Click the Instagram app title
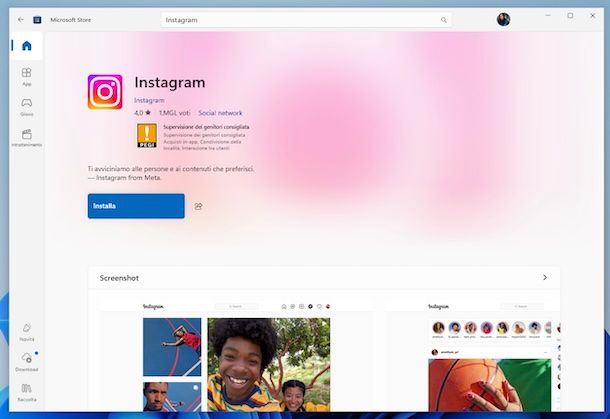610x419 pixels. [x=170, y=82]
